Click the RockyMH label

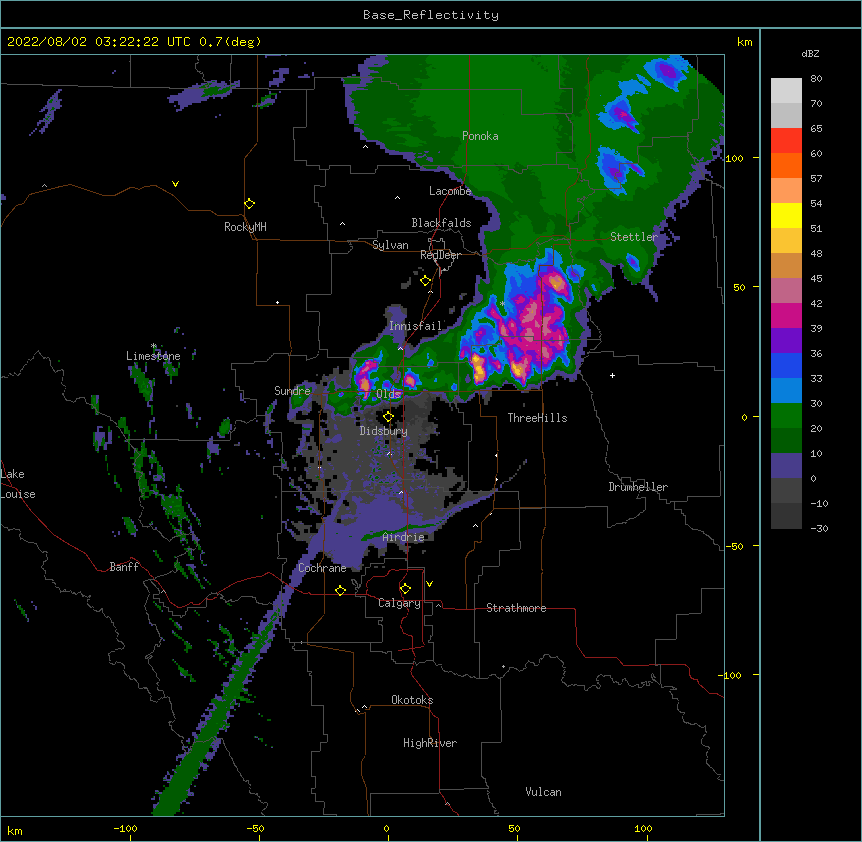click(x=245, y=227)
